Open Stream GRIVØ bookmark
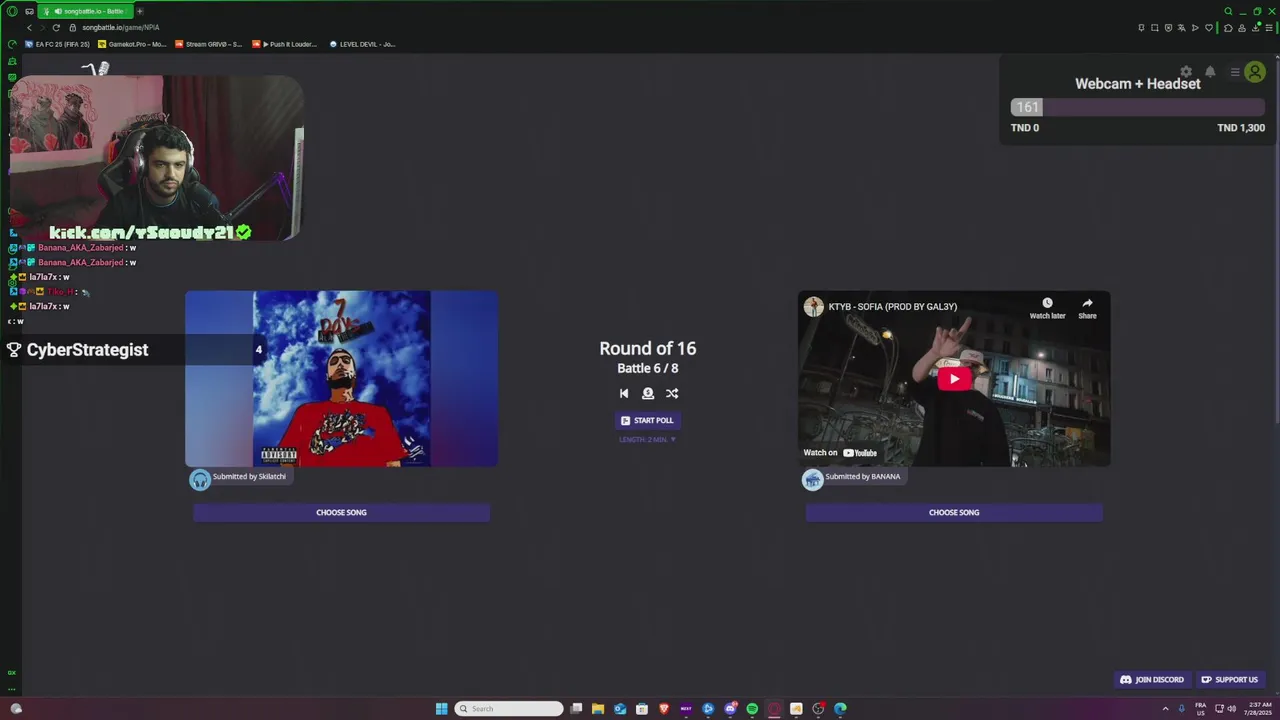Image resolution: width=1280 pixels, height=720 pixels. point(208,44)
